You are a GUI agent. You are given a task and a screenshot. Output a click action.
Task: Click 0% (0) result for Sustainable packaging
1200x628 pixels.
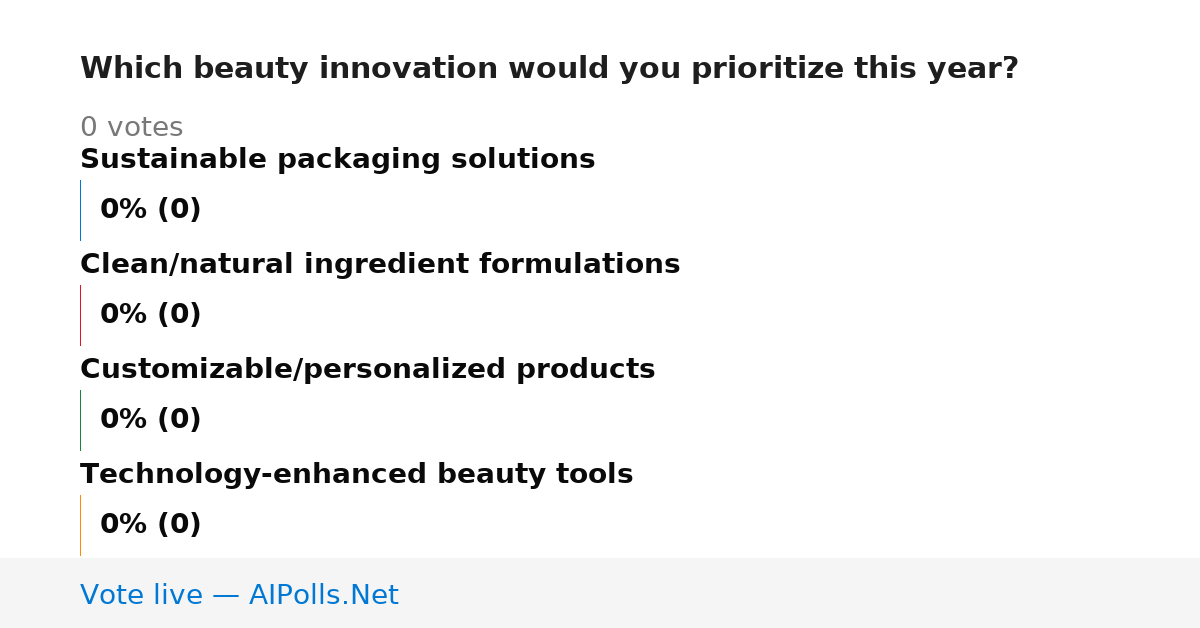(x=150, y=210)
